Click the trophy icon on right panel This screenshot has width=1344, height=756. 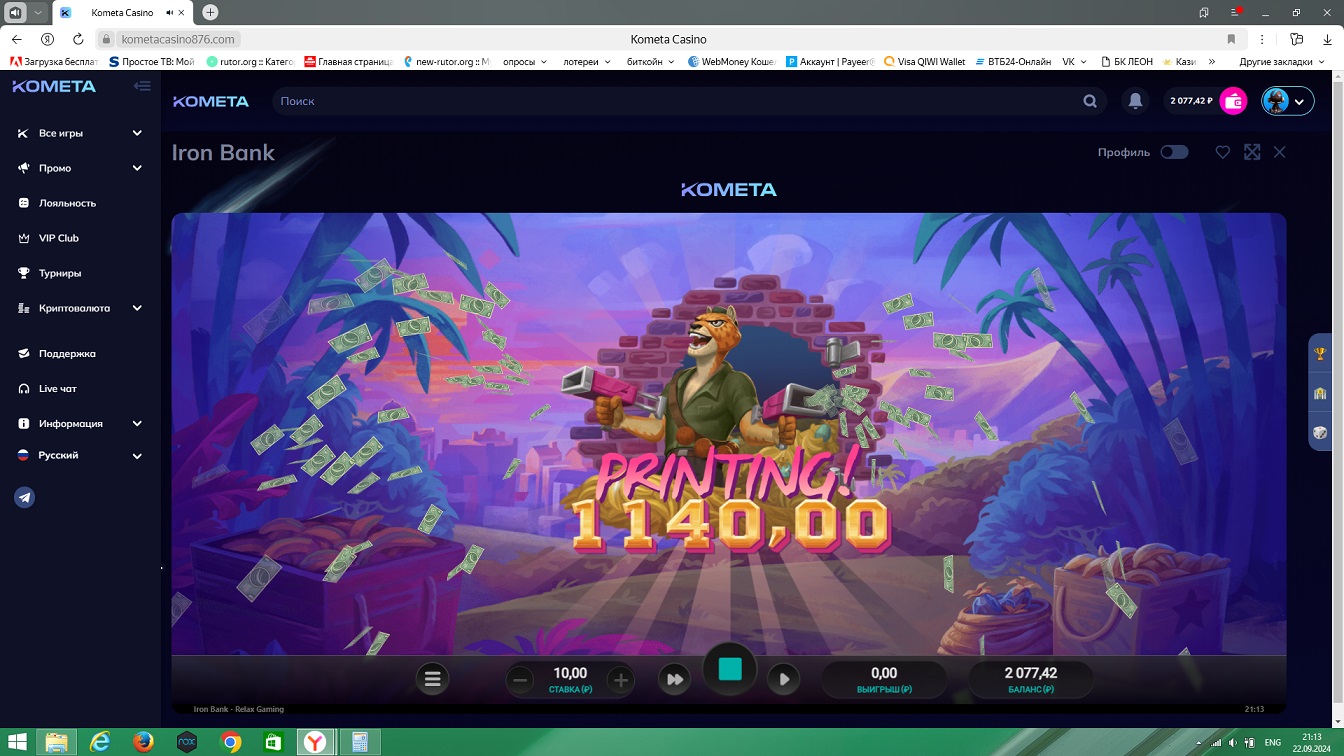point(1320,354)
